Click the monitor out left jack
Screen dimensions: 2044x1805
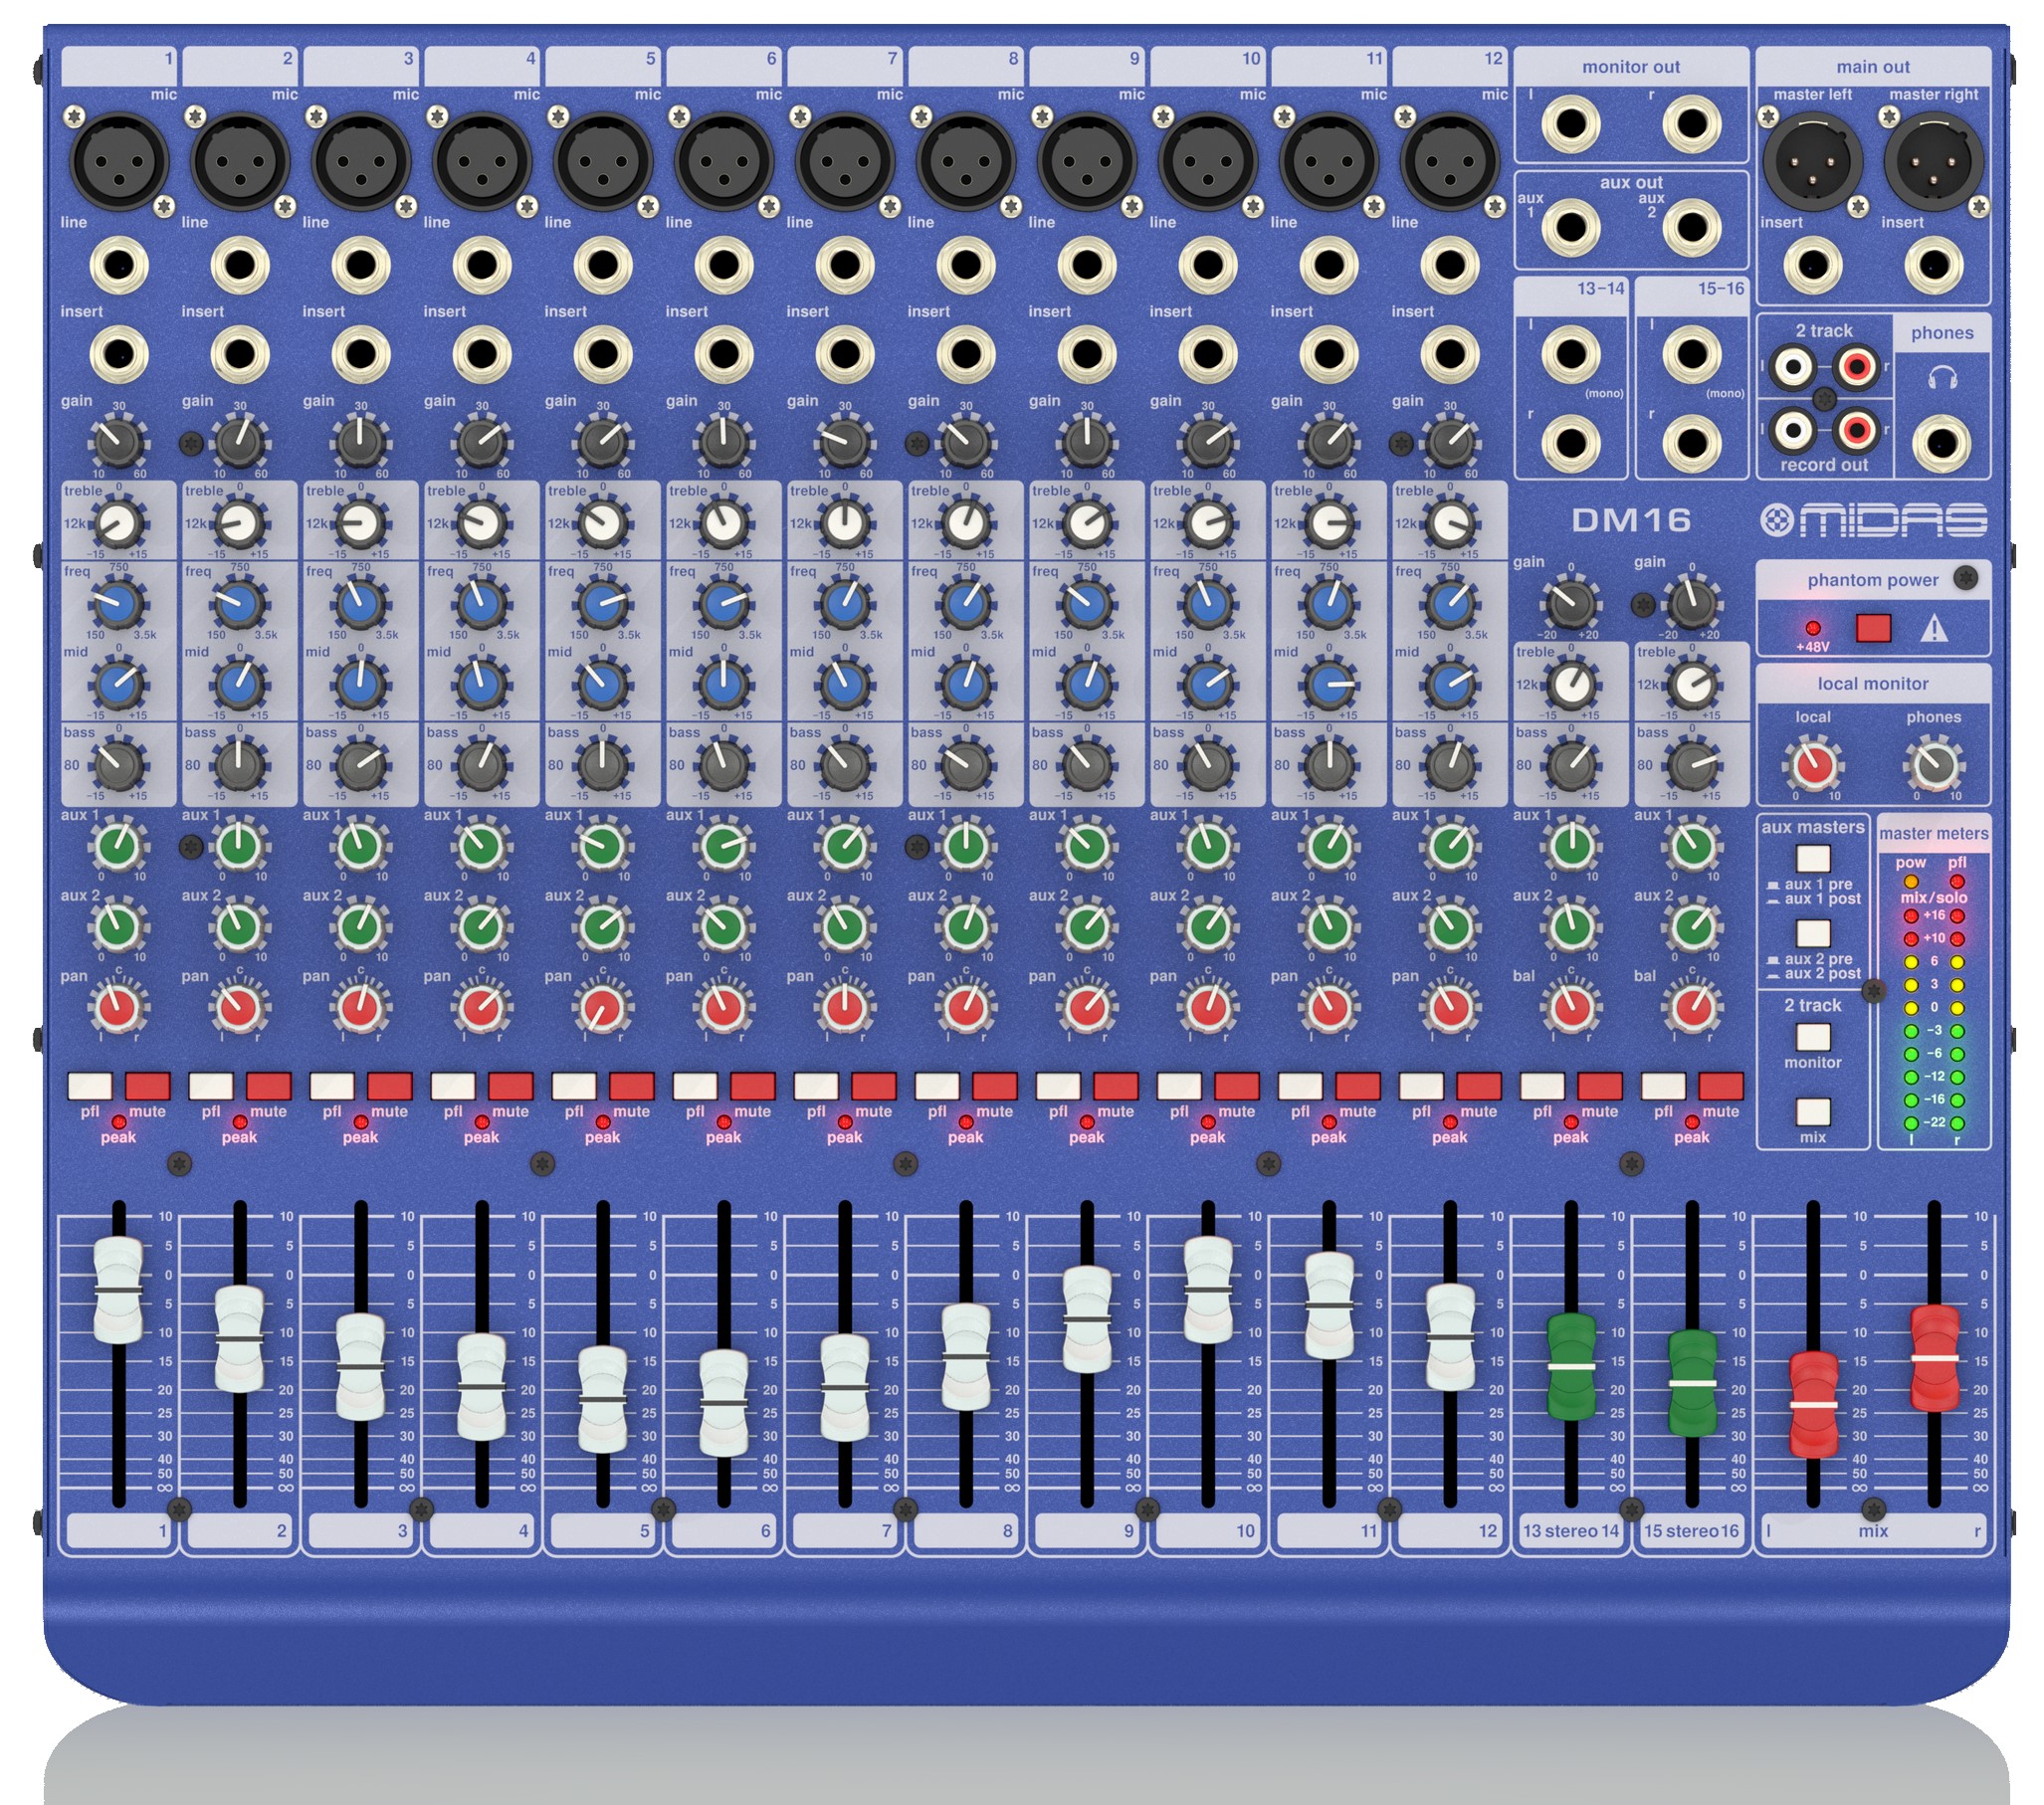tap(1570, 125)
